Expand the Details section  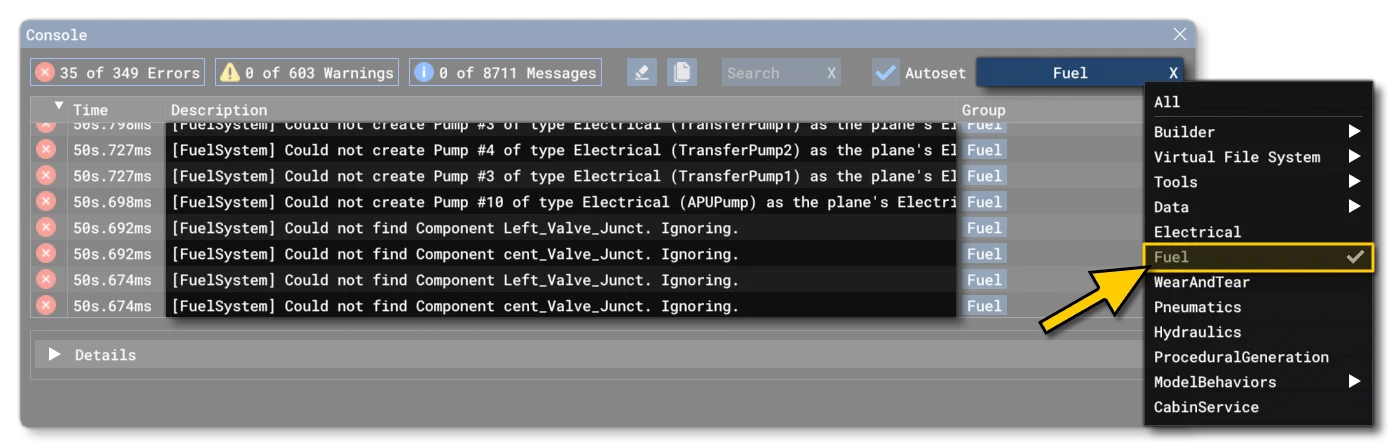tap(55, 355)
